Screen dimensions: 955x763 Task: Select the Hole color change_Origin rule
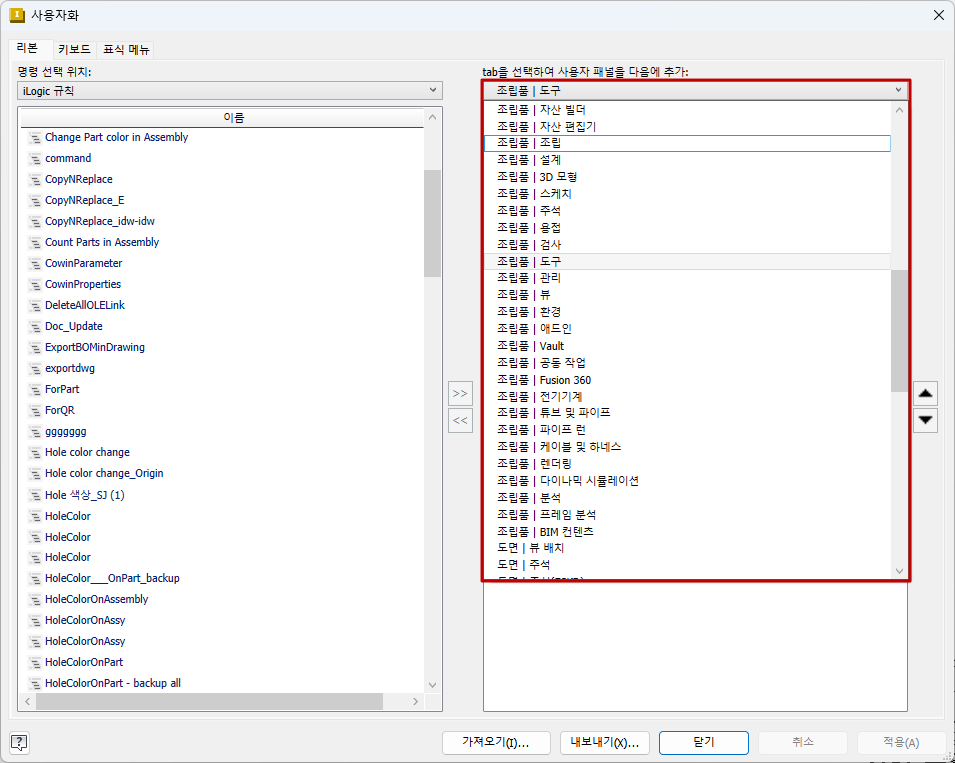(x=104, y=473)
